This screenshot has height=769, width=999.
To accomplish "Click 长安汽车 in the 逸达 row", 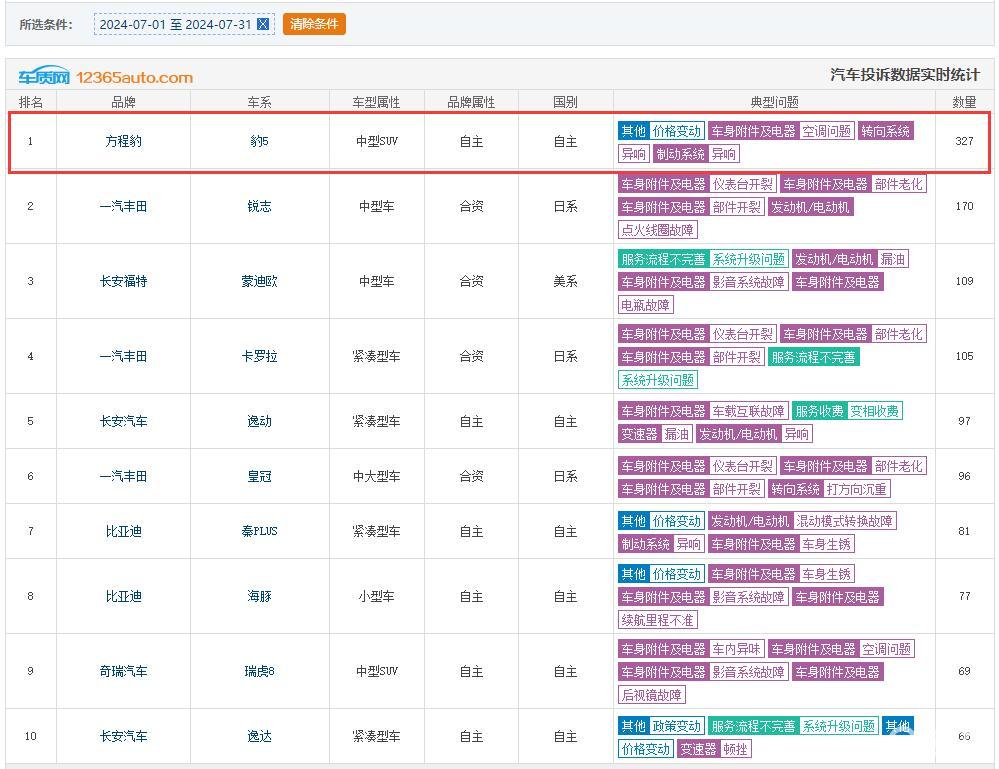I will tap(123, 736).
